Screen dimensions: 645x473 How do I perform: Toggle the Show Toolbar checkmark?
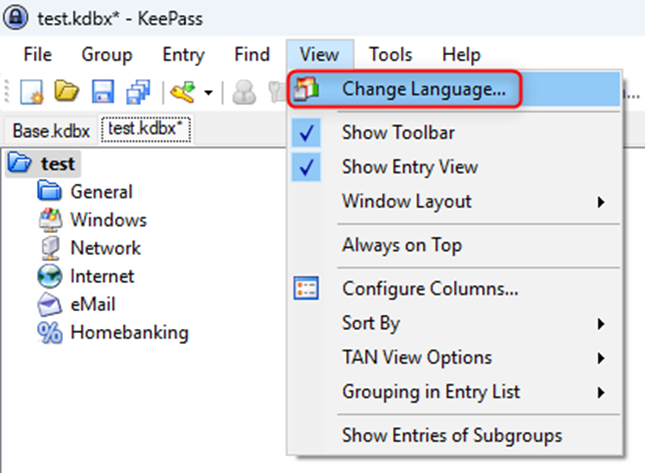pyautogui.click(x=306, y=133)
